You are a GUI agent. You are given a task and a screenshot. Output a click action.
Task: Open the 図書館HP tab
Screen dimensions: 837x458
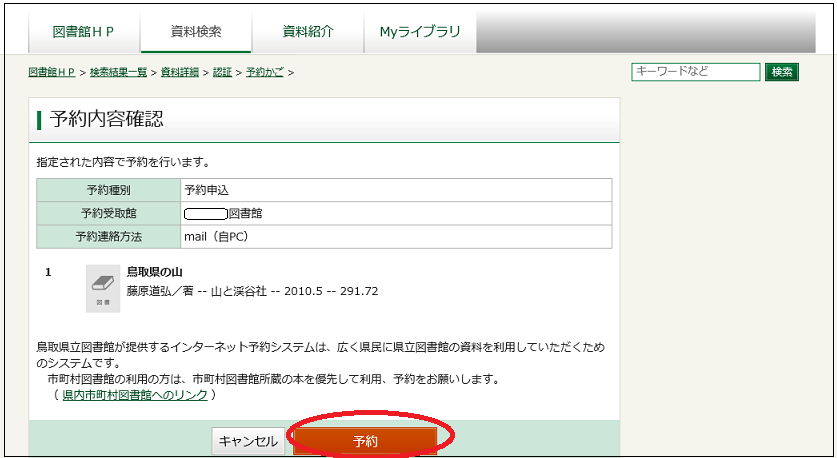coord(84,31)
